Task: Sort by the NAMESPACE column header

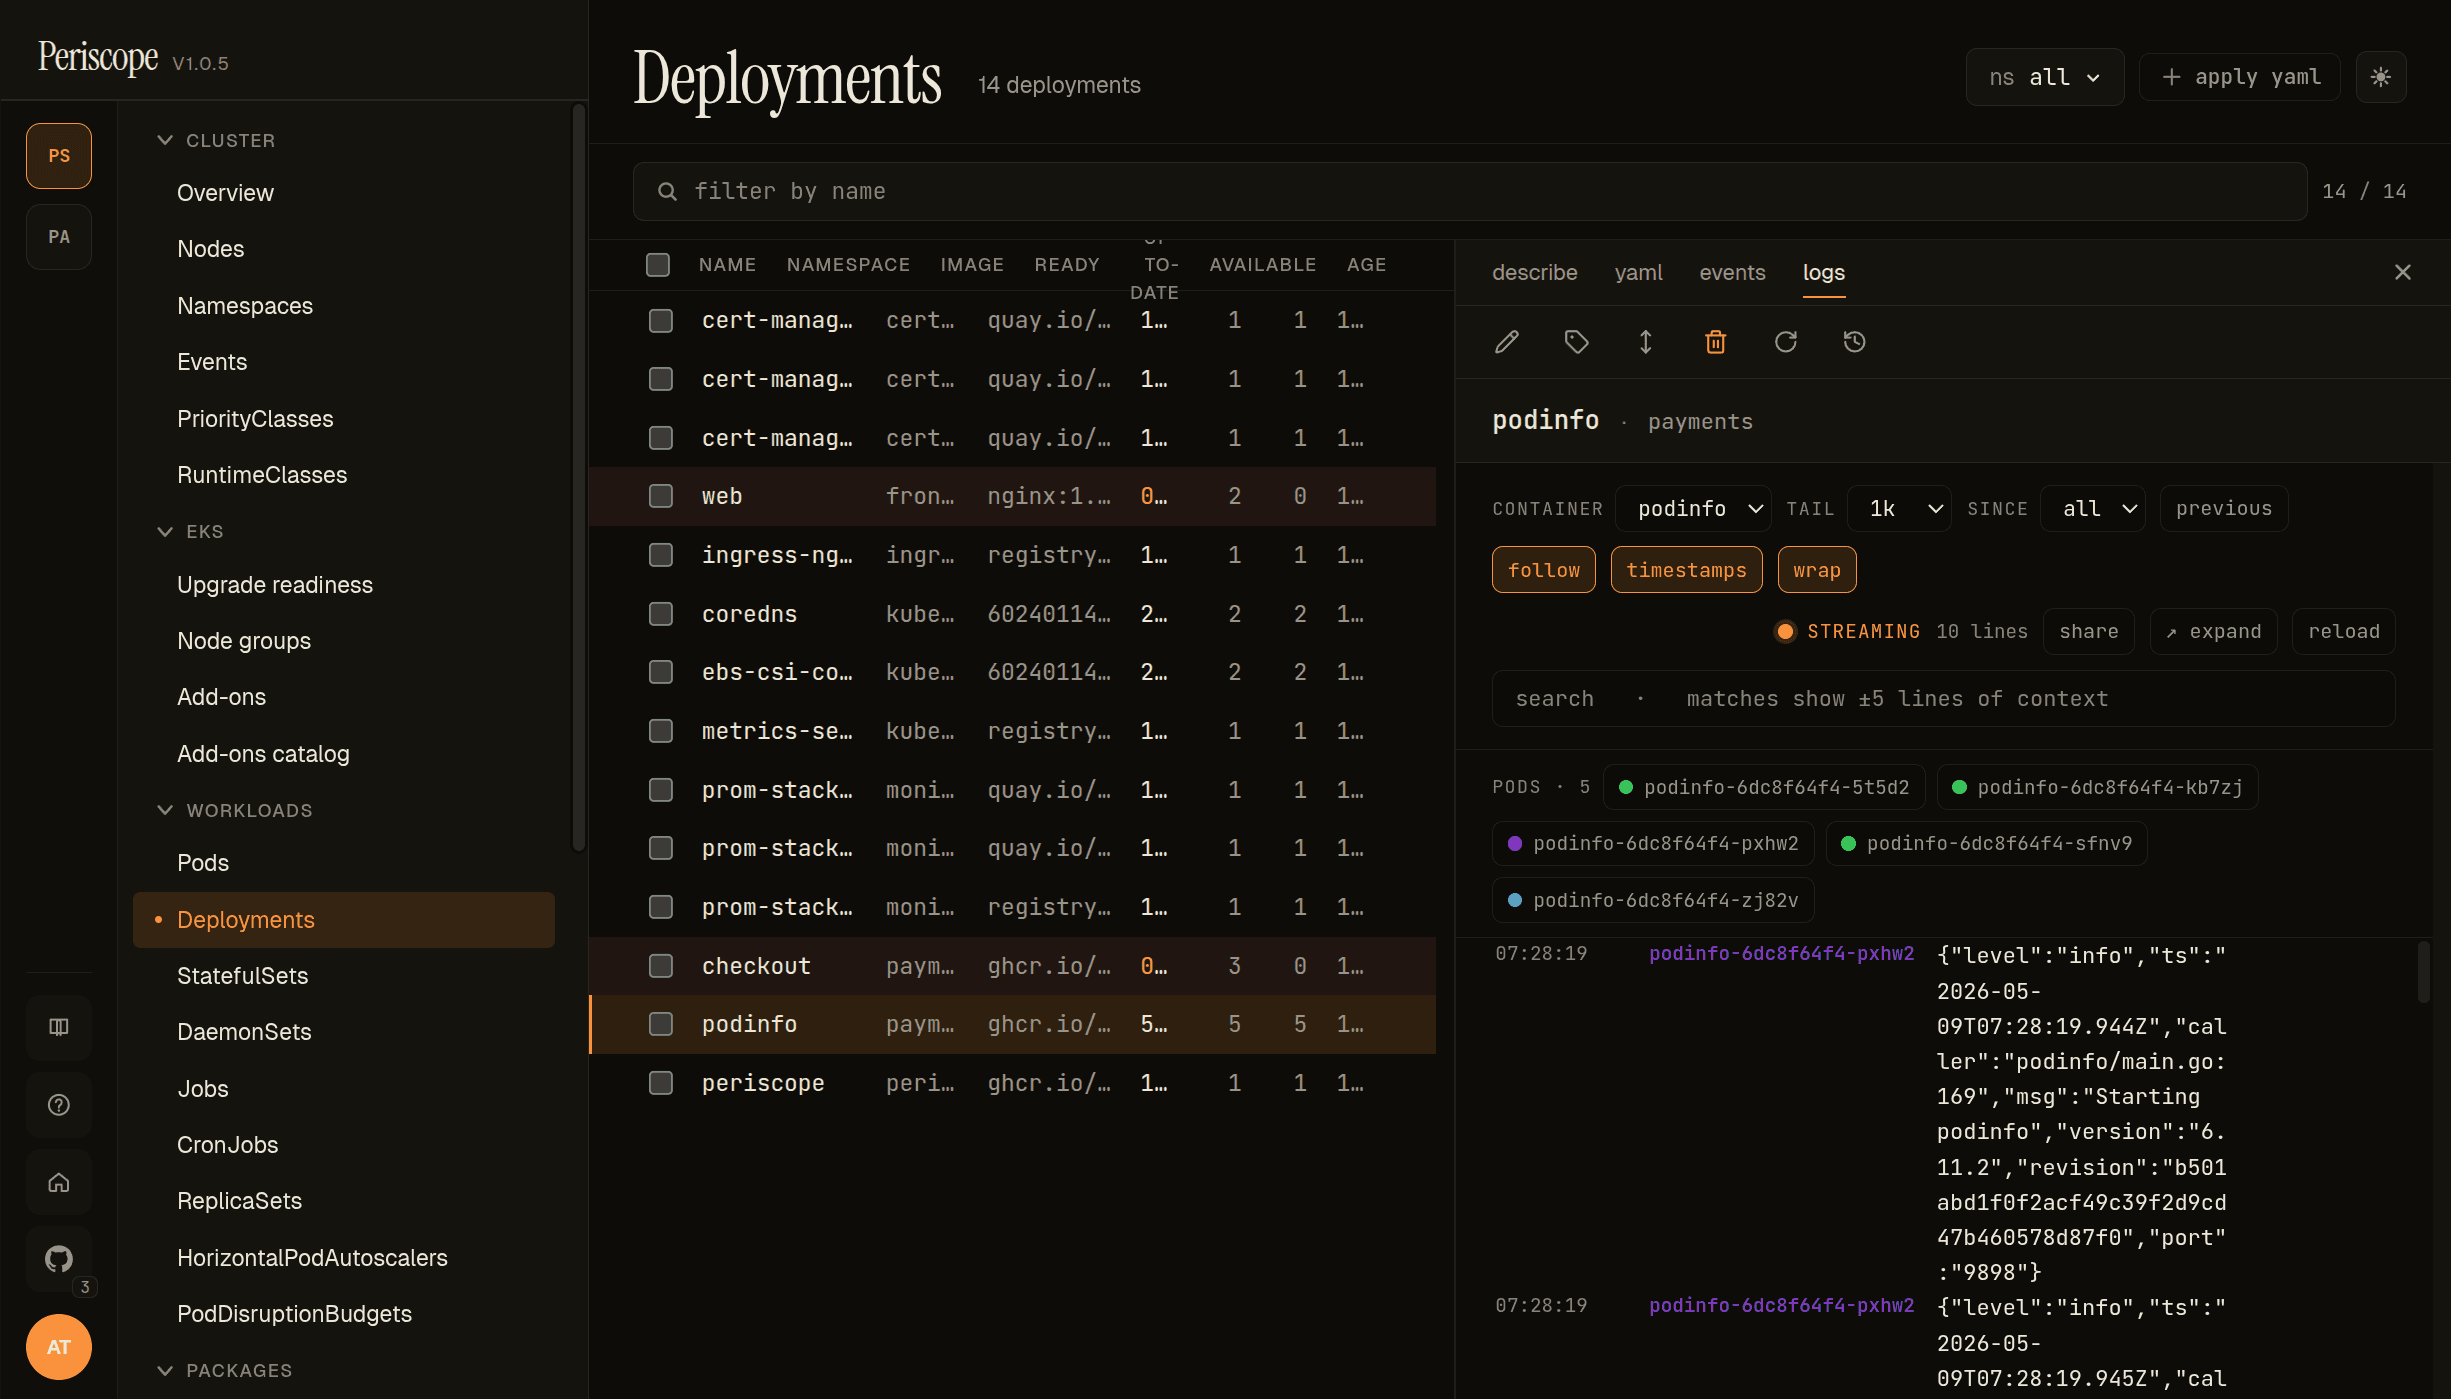Action: pos(848,264)
